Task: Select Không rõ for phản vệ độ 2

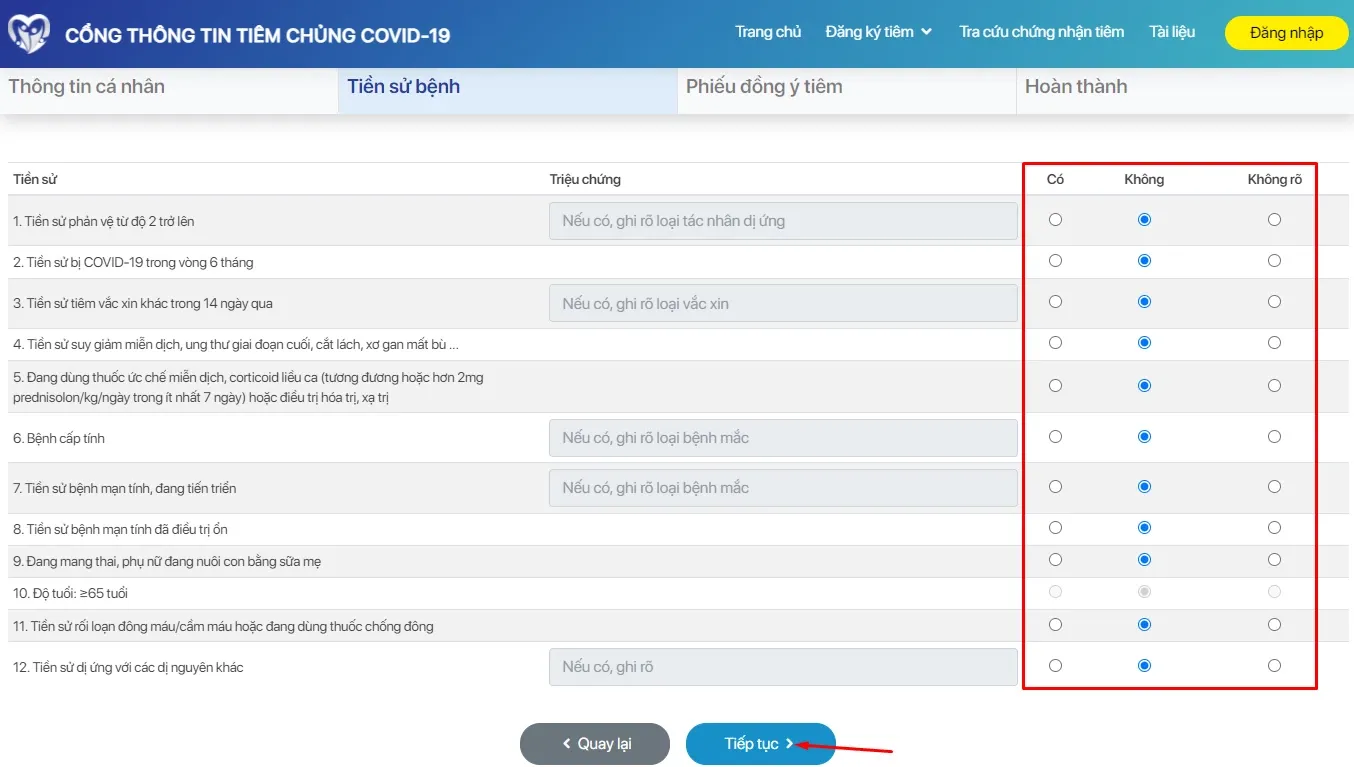Action: click(x=1274, y=220)
